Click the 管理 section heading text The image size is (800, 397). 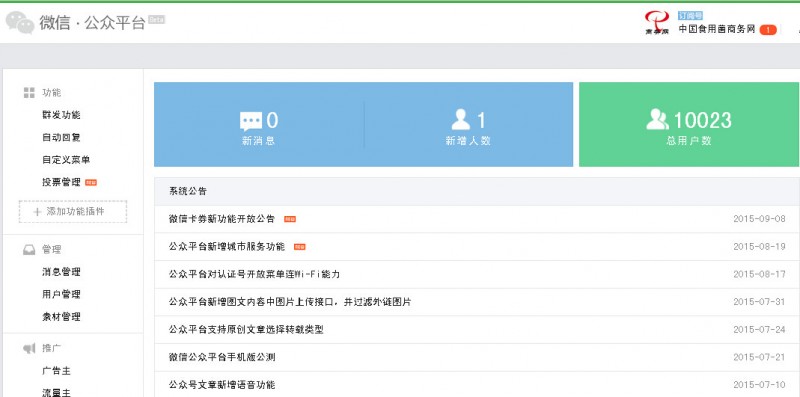click(x=52, y=250)
